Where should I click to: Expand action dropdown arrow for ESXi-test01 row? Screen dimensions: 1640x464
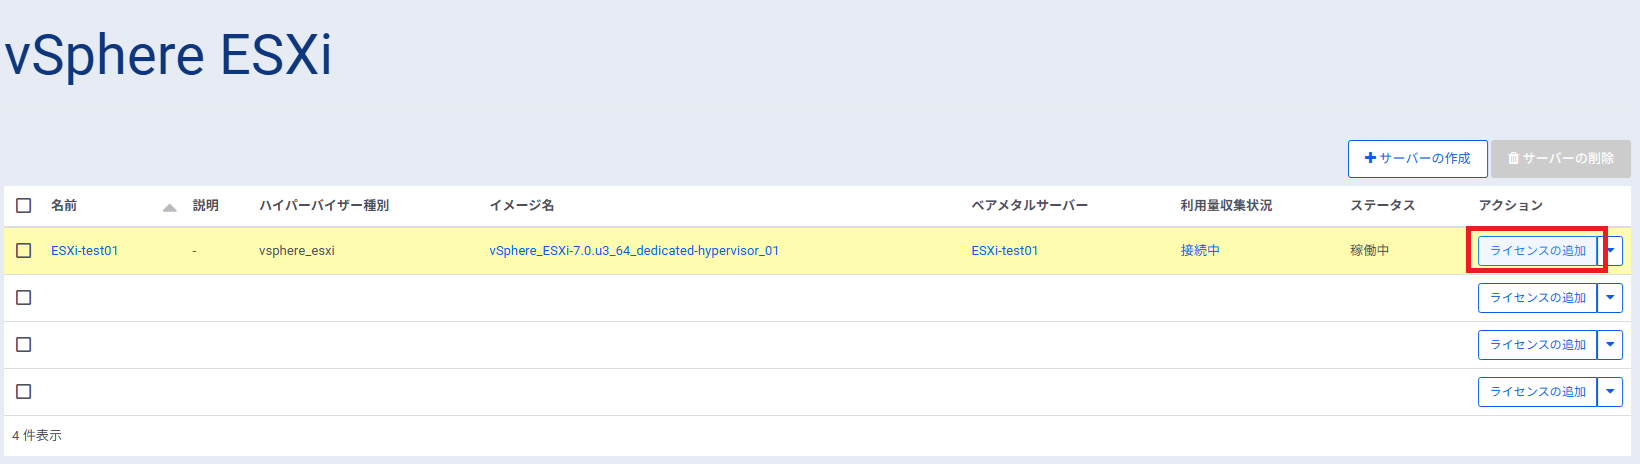(1612, 251)
